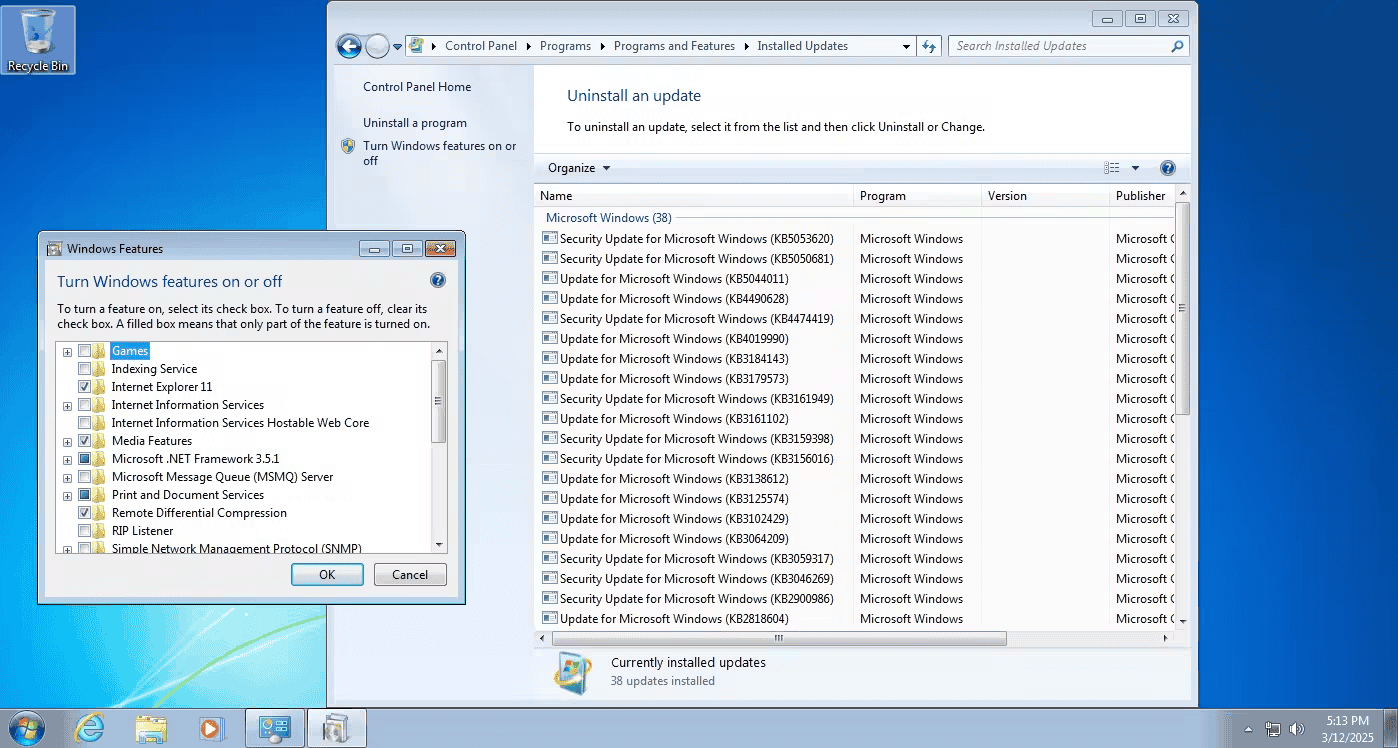Click the network tray icon
1398x748 pixels.
tap(1273, 729)
